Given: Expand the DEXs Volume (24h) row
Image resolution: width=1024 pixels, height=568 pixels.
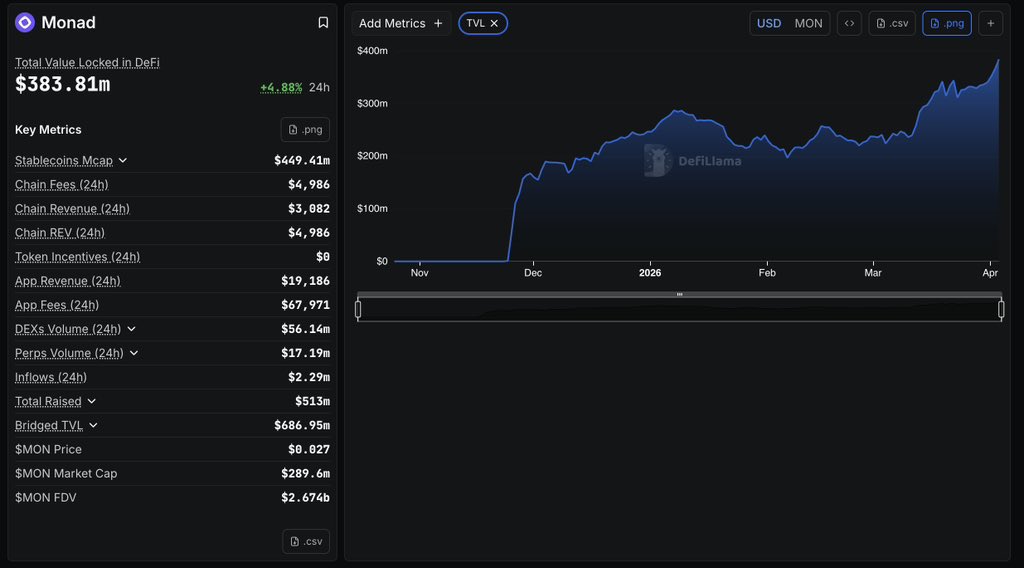Looking at the screenshot, I should point(131,329).
